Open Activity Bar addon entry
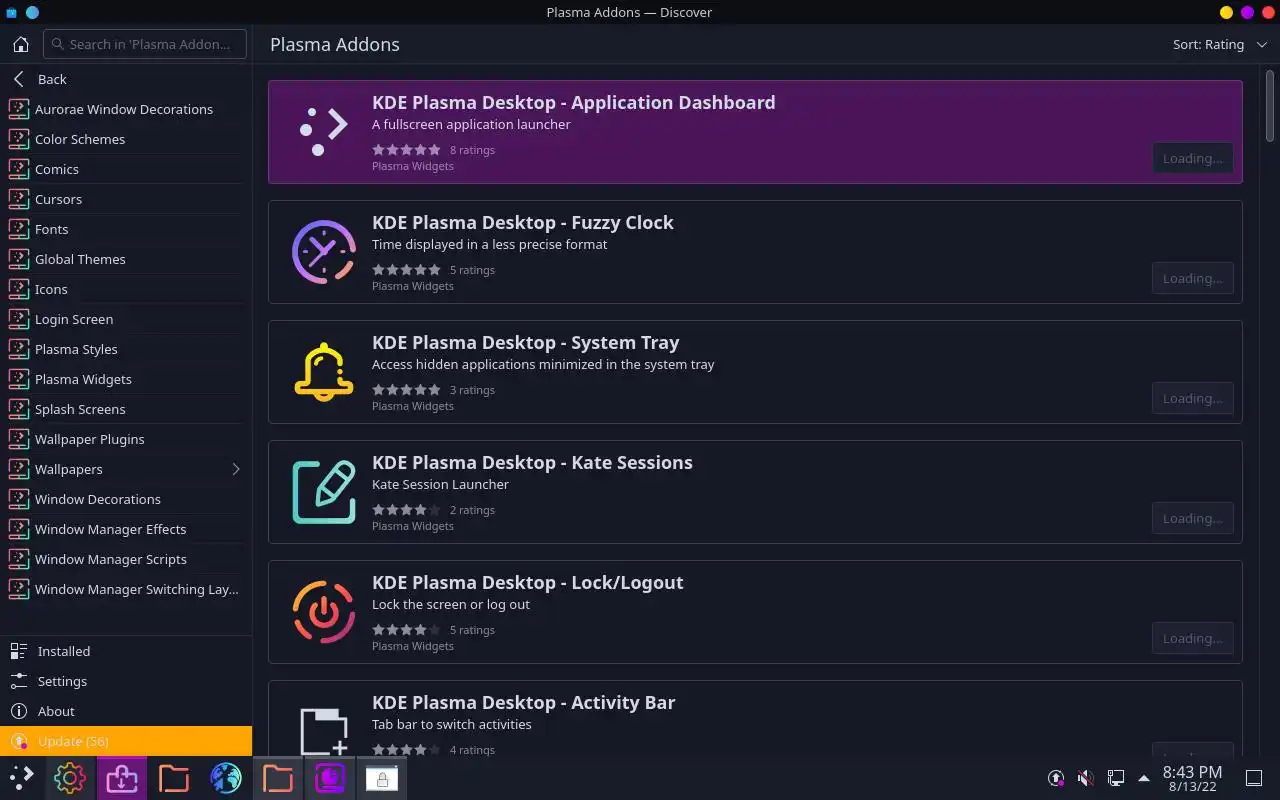Screen dimensions: 1280x800 755,718
